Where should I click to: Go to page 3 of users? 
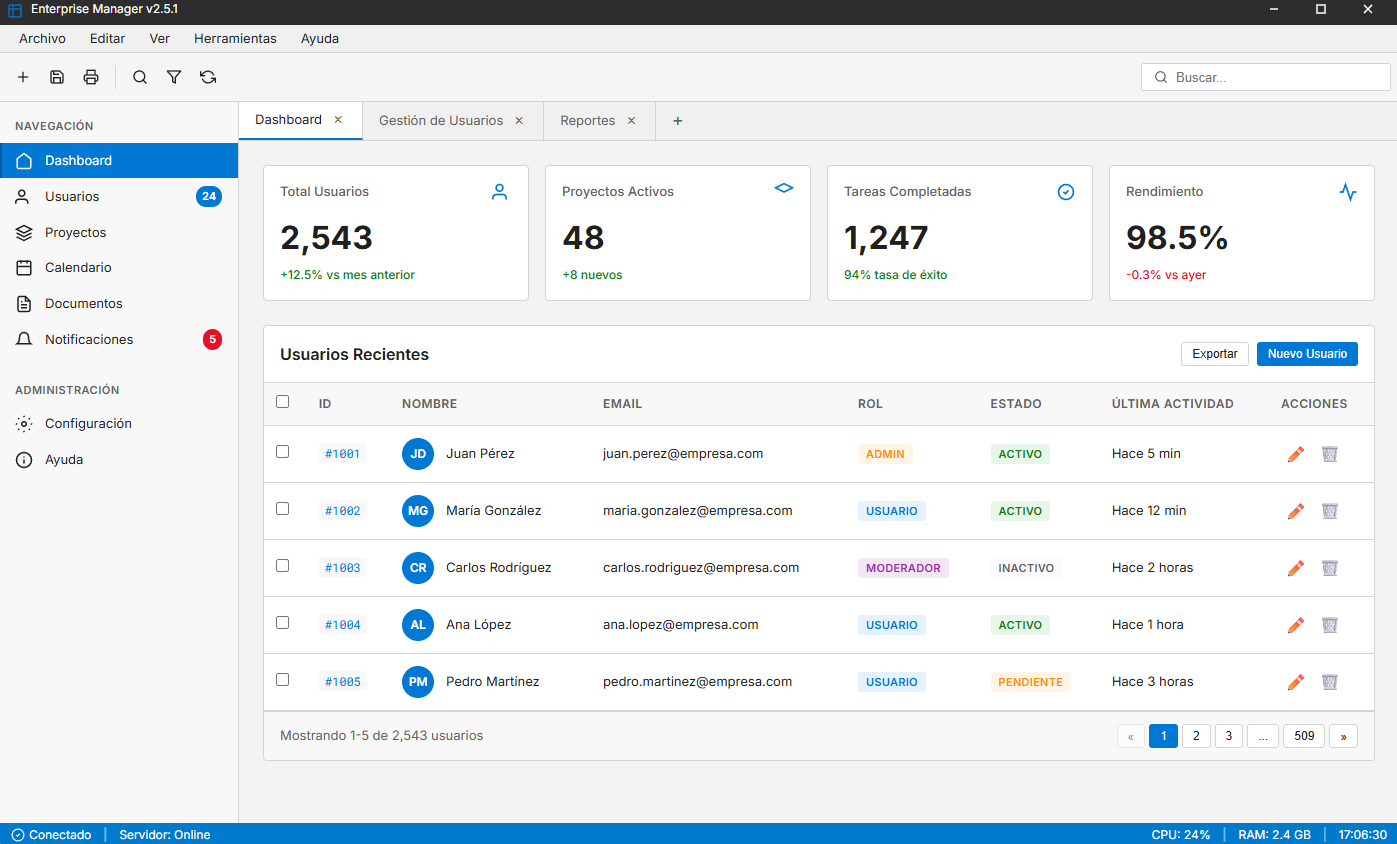click(1229, 736)
